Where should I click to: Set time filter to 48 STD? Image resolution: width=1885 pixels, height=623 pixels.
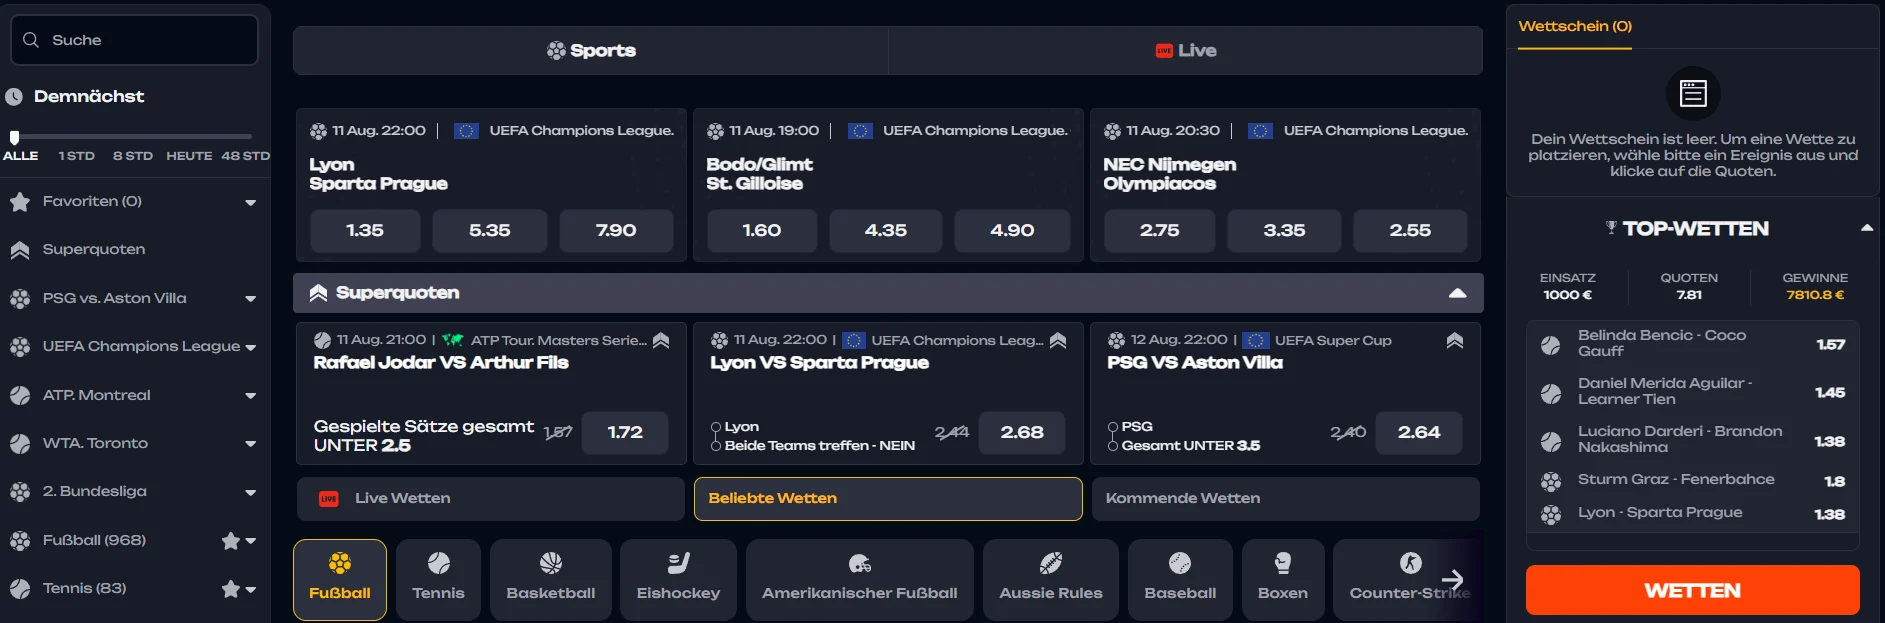point(245,156)
